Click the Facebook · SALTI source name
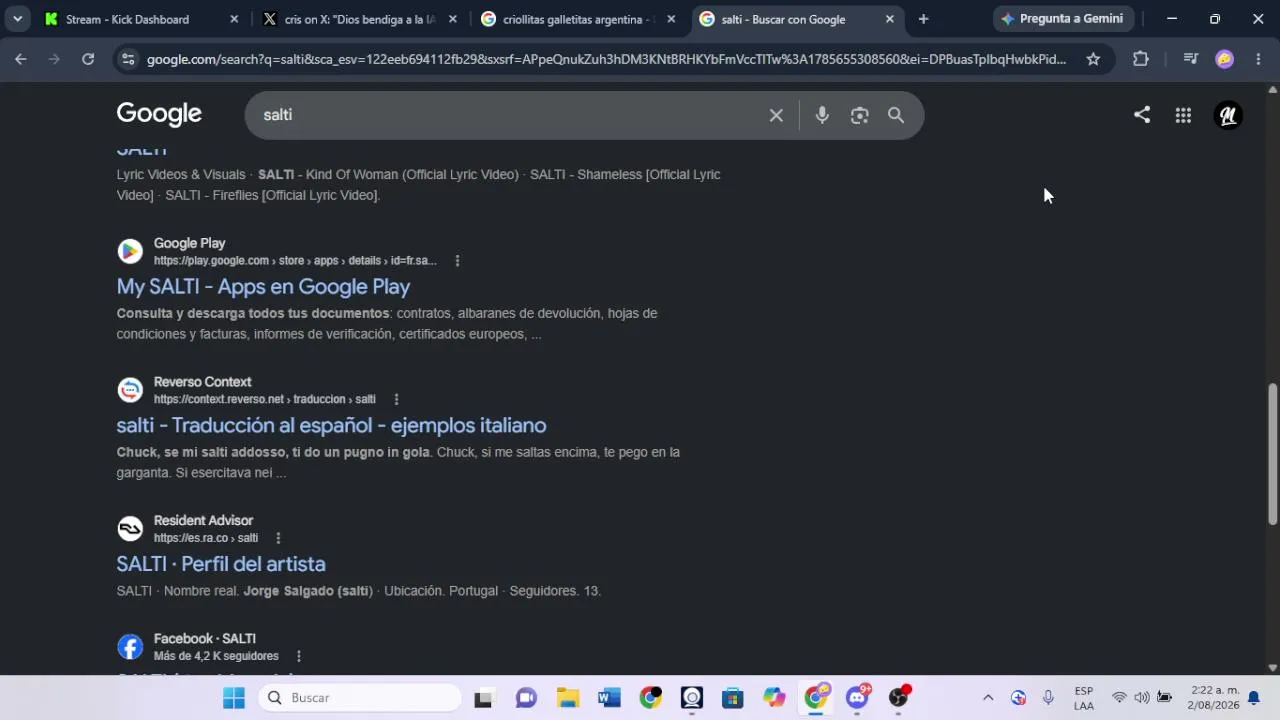 [x=205, y=638]
